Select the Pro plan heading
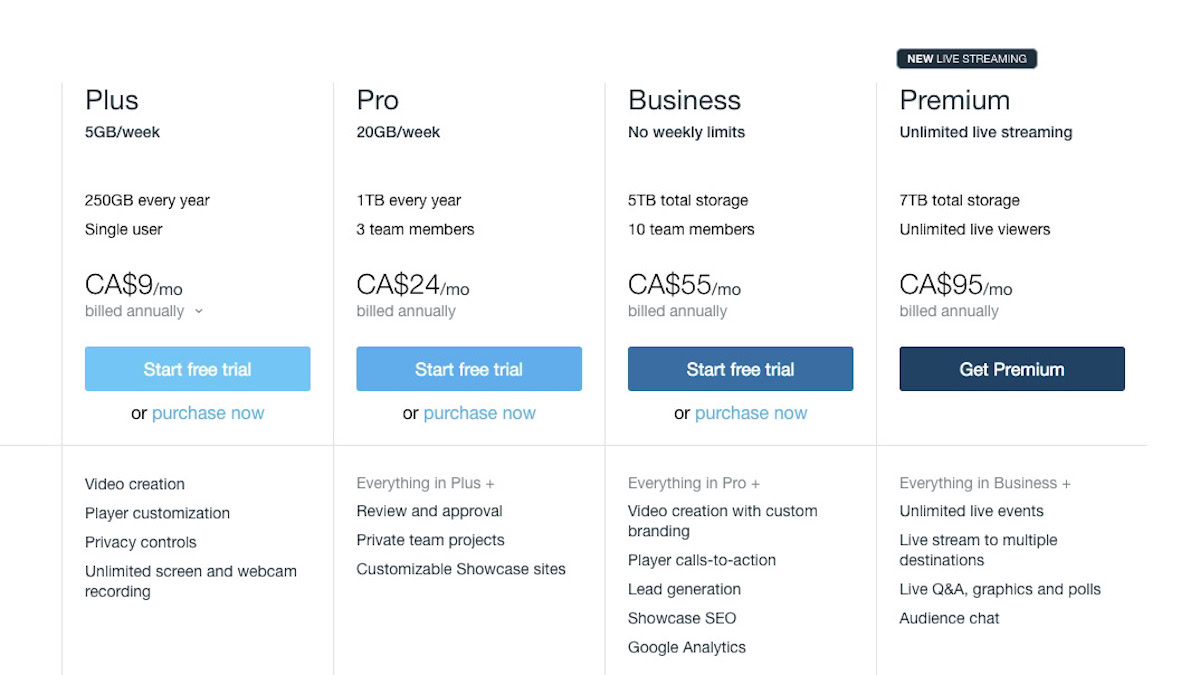The width and height of the screenshot is (1200, 675). [378, 100]
